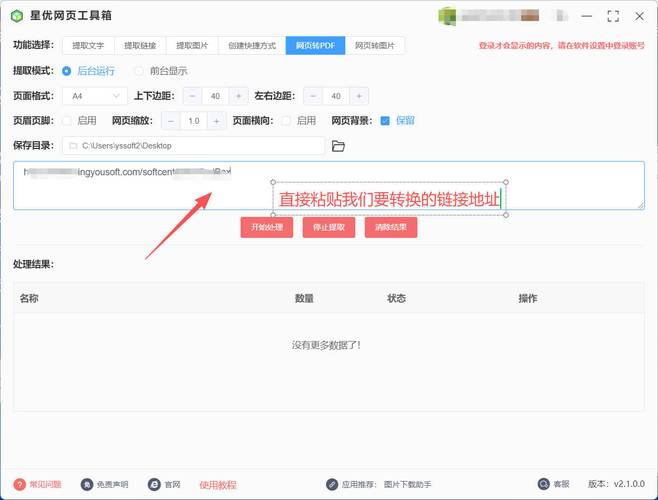Click inside the URL list text area
658x500 pixels.
coord(329,185)
